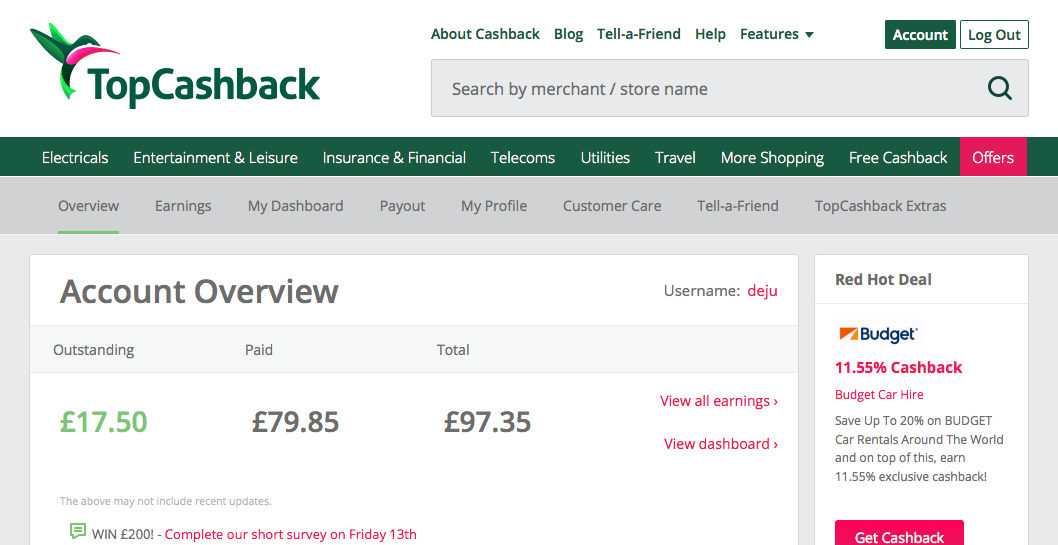Open Entertainment & Leisure category
1058x545 pixels.
point(215,157)
